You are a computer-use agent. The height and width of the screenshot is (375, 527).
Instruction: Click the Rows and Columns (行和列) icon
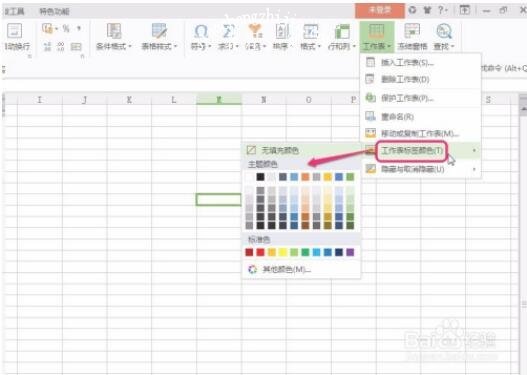342,32
